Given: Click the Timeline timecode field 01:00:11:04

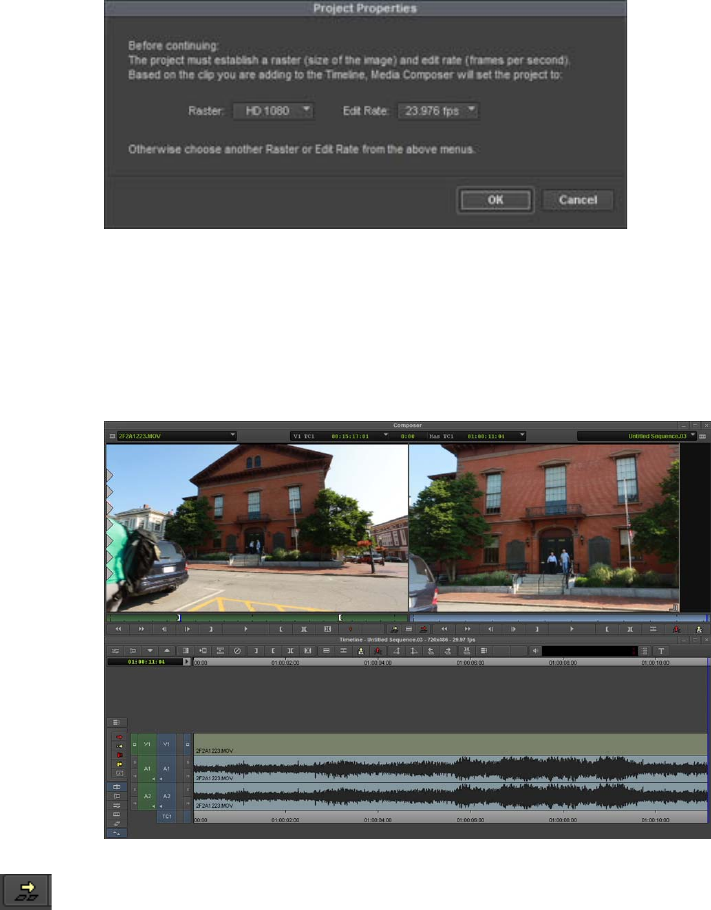Looking at the screenshot, I should coord(146,662).
